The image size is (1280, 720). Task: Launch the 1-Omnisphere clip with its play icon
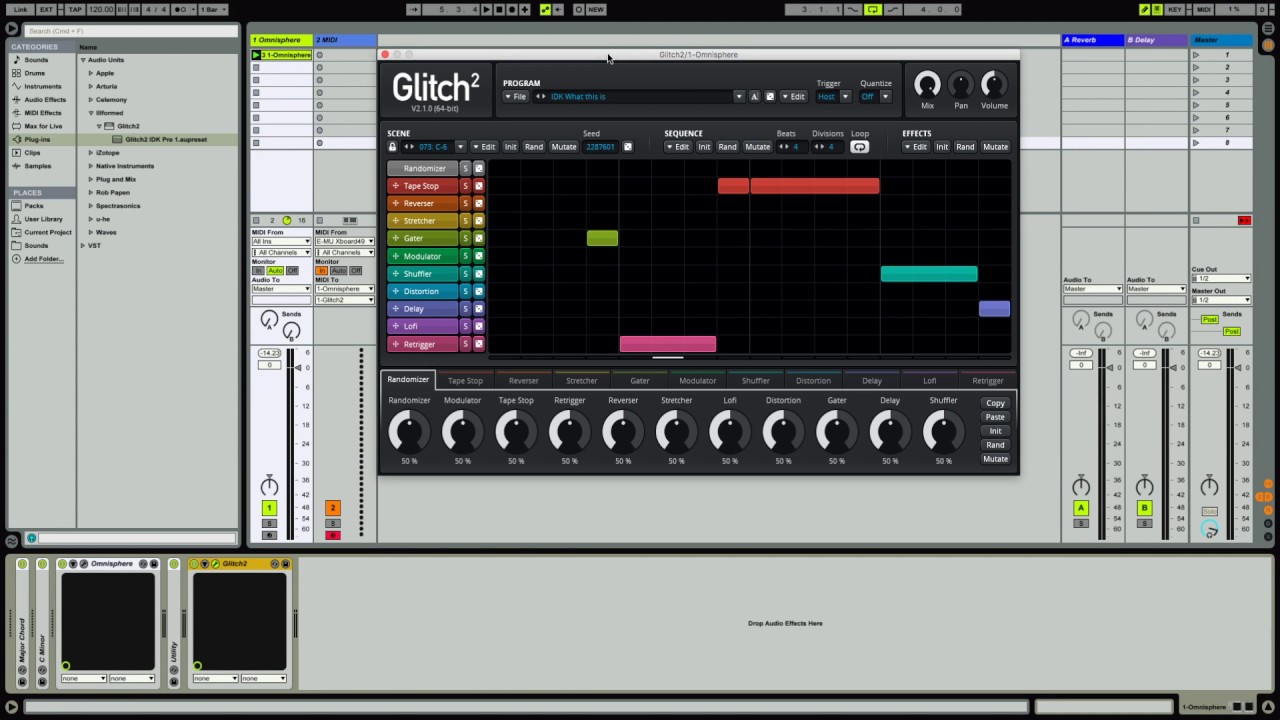pos(256,55)
